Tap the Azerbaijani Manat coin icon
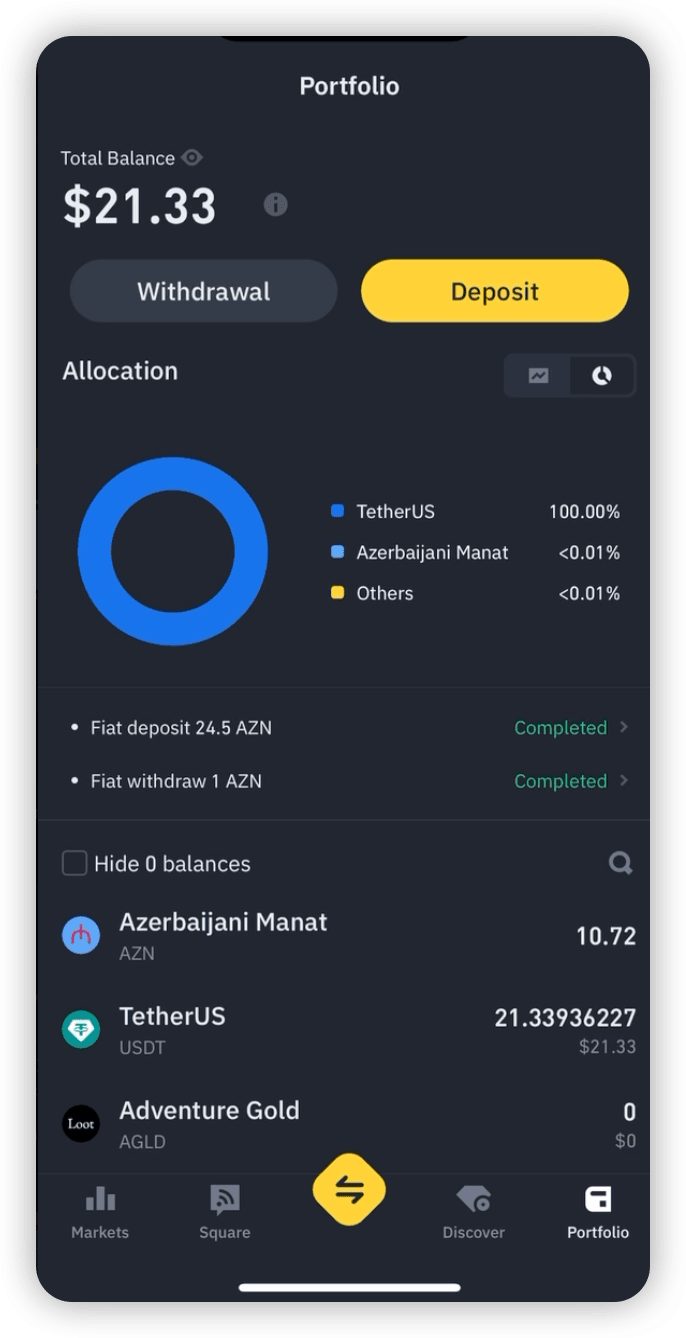 (81, 936)
